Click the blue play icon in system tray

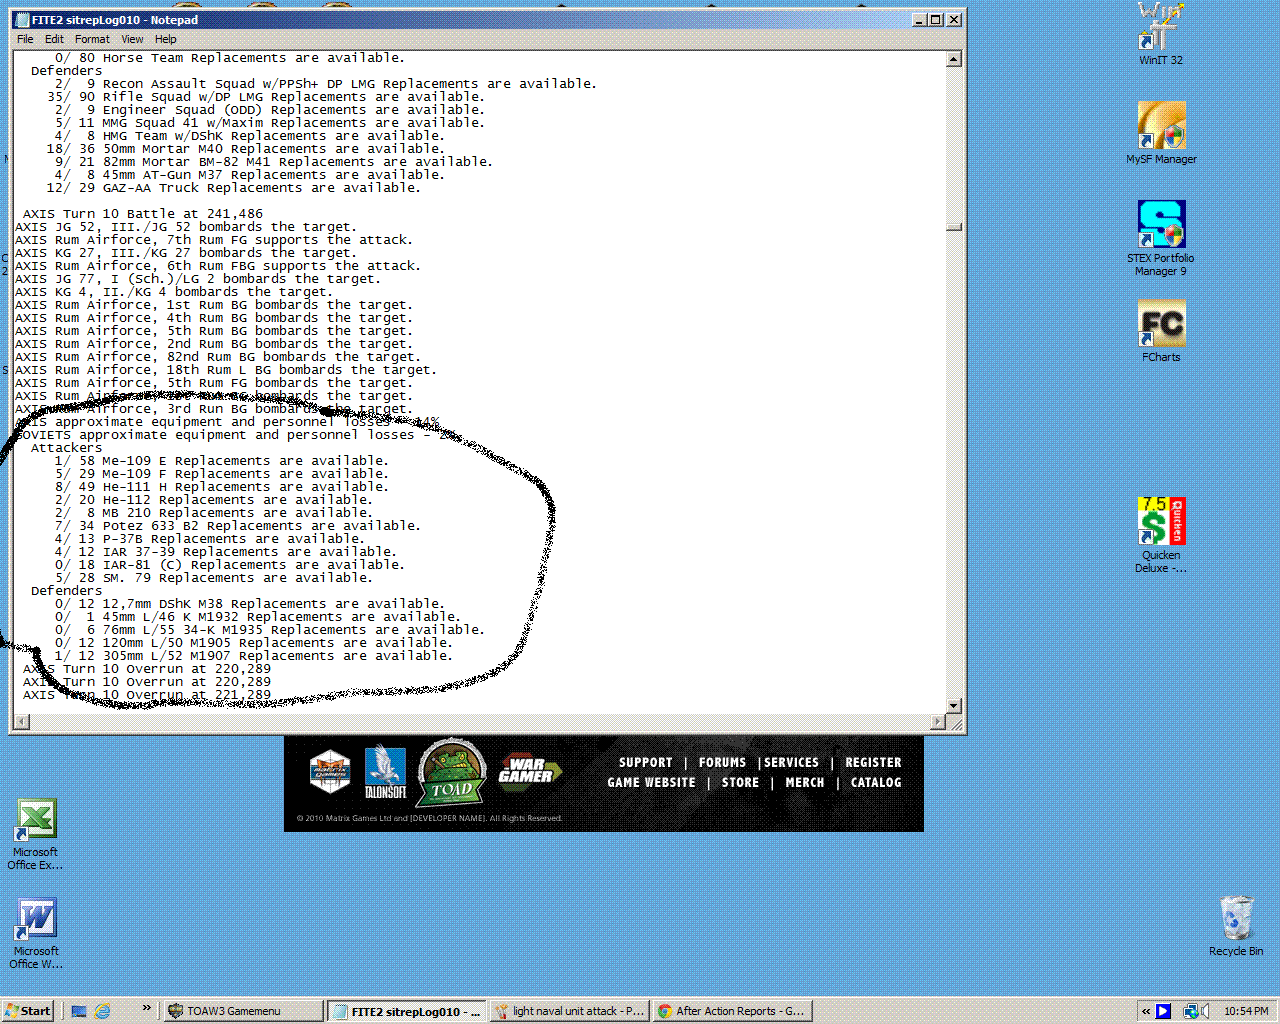(x=1163, y=1011)
